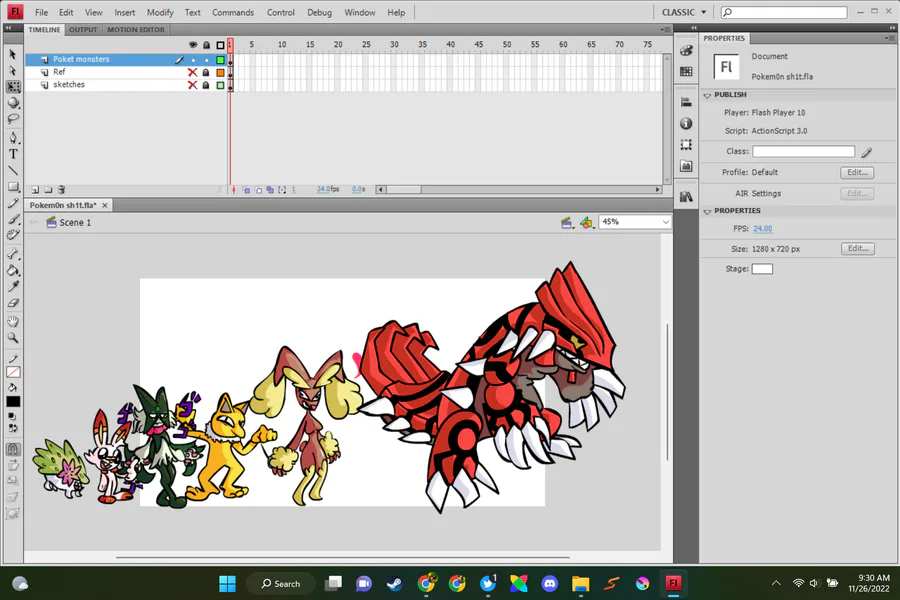Click the New Layer icon
Viewport: 900px width, 600px height.
click(35, 189)
